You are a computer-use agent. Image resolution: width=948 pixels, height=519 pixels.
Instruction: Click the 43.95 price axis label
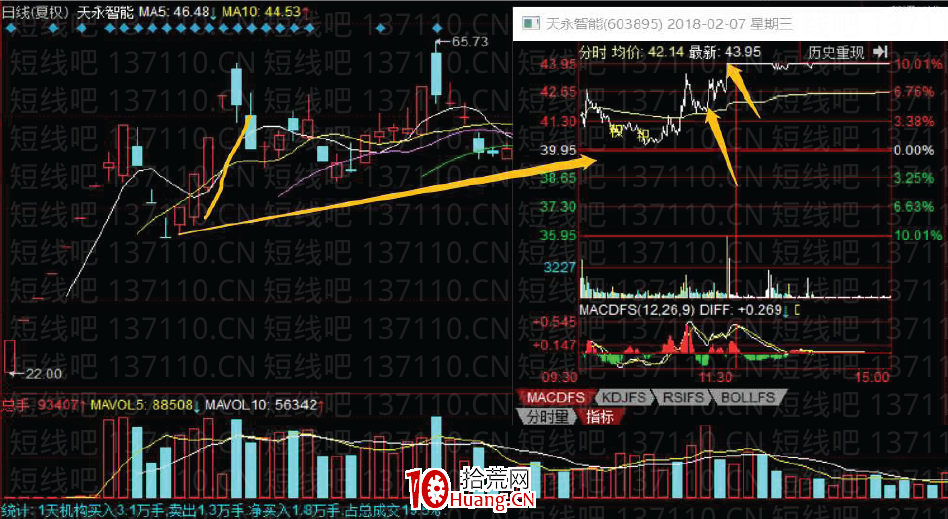(x=558, y=64)
